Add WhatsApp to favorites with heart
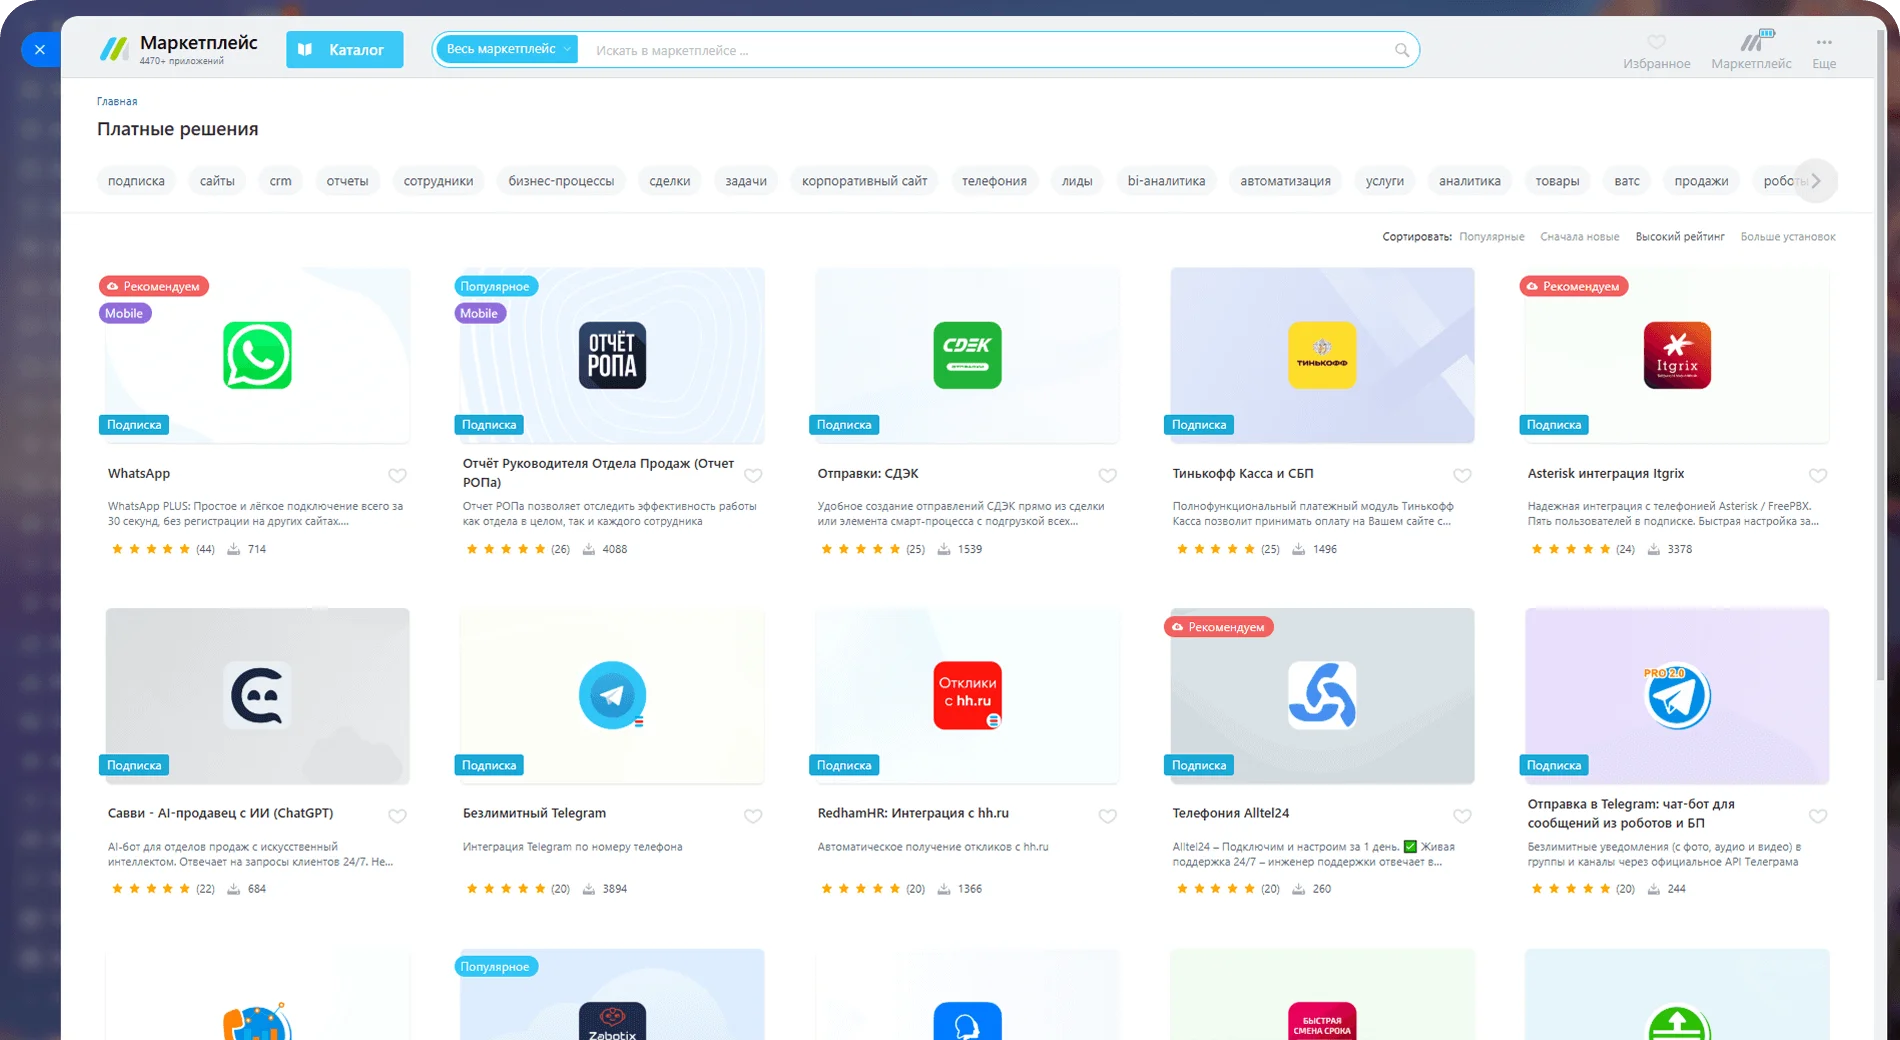Viewport: 1900px width, 1040px height. (x=397, y=475)
